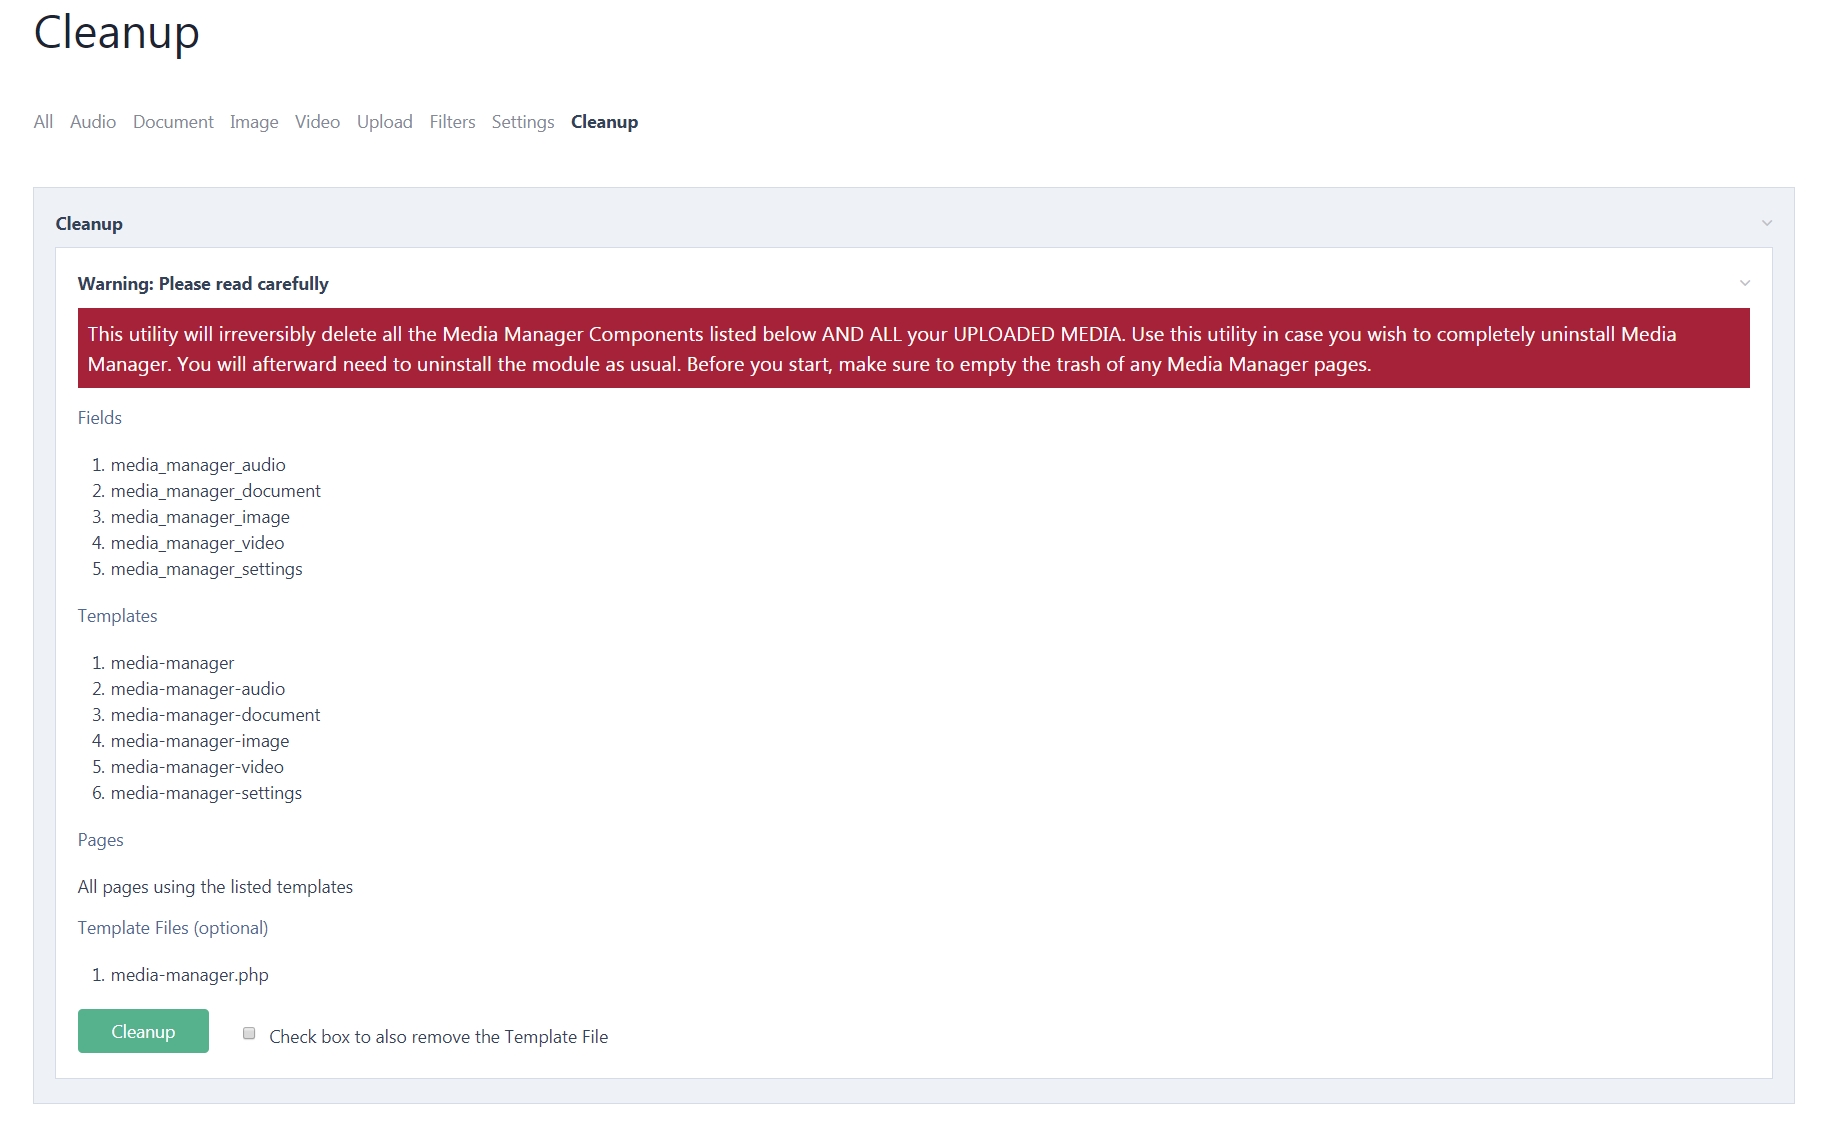Click the Template Files (optional) label
The width and height of the screenshot is (1836, 1140).
(x=173, y=928)
